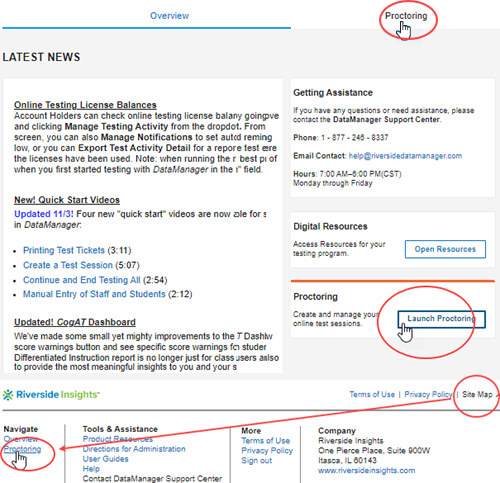Click Updated! CogAT Dashboard heading
500x483 pixels.
point(75,322)
